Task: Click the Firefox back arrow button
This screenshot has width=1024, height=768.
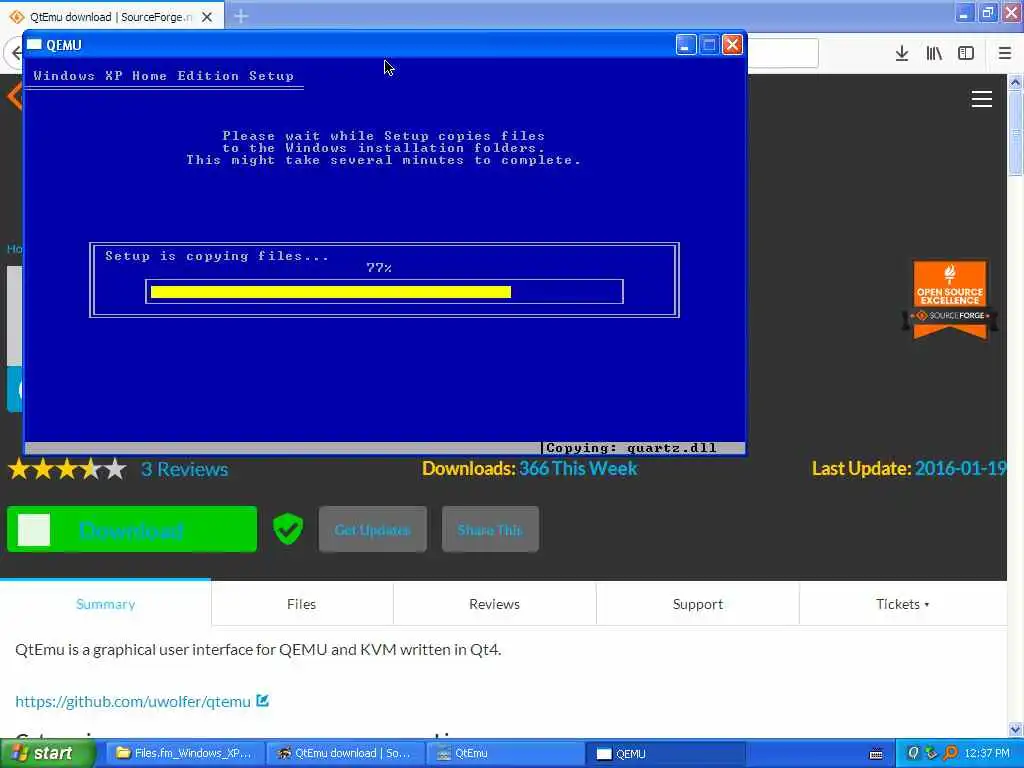Action: pyautogui.click(x=14, y=54)
